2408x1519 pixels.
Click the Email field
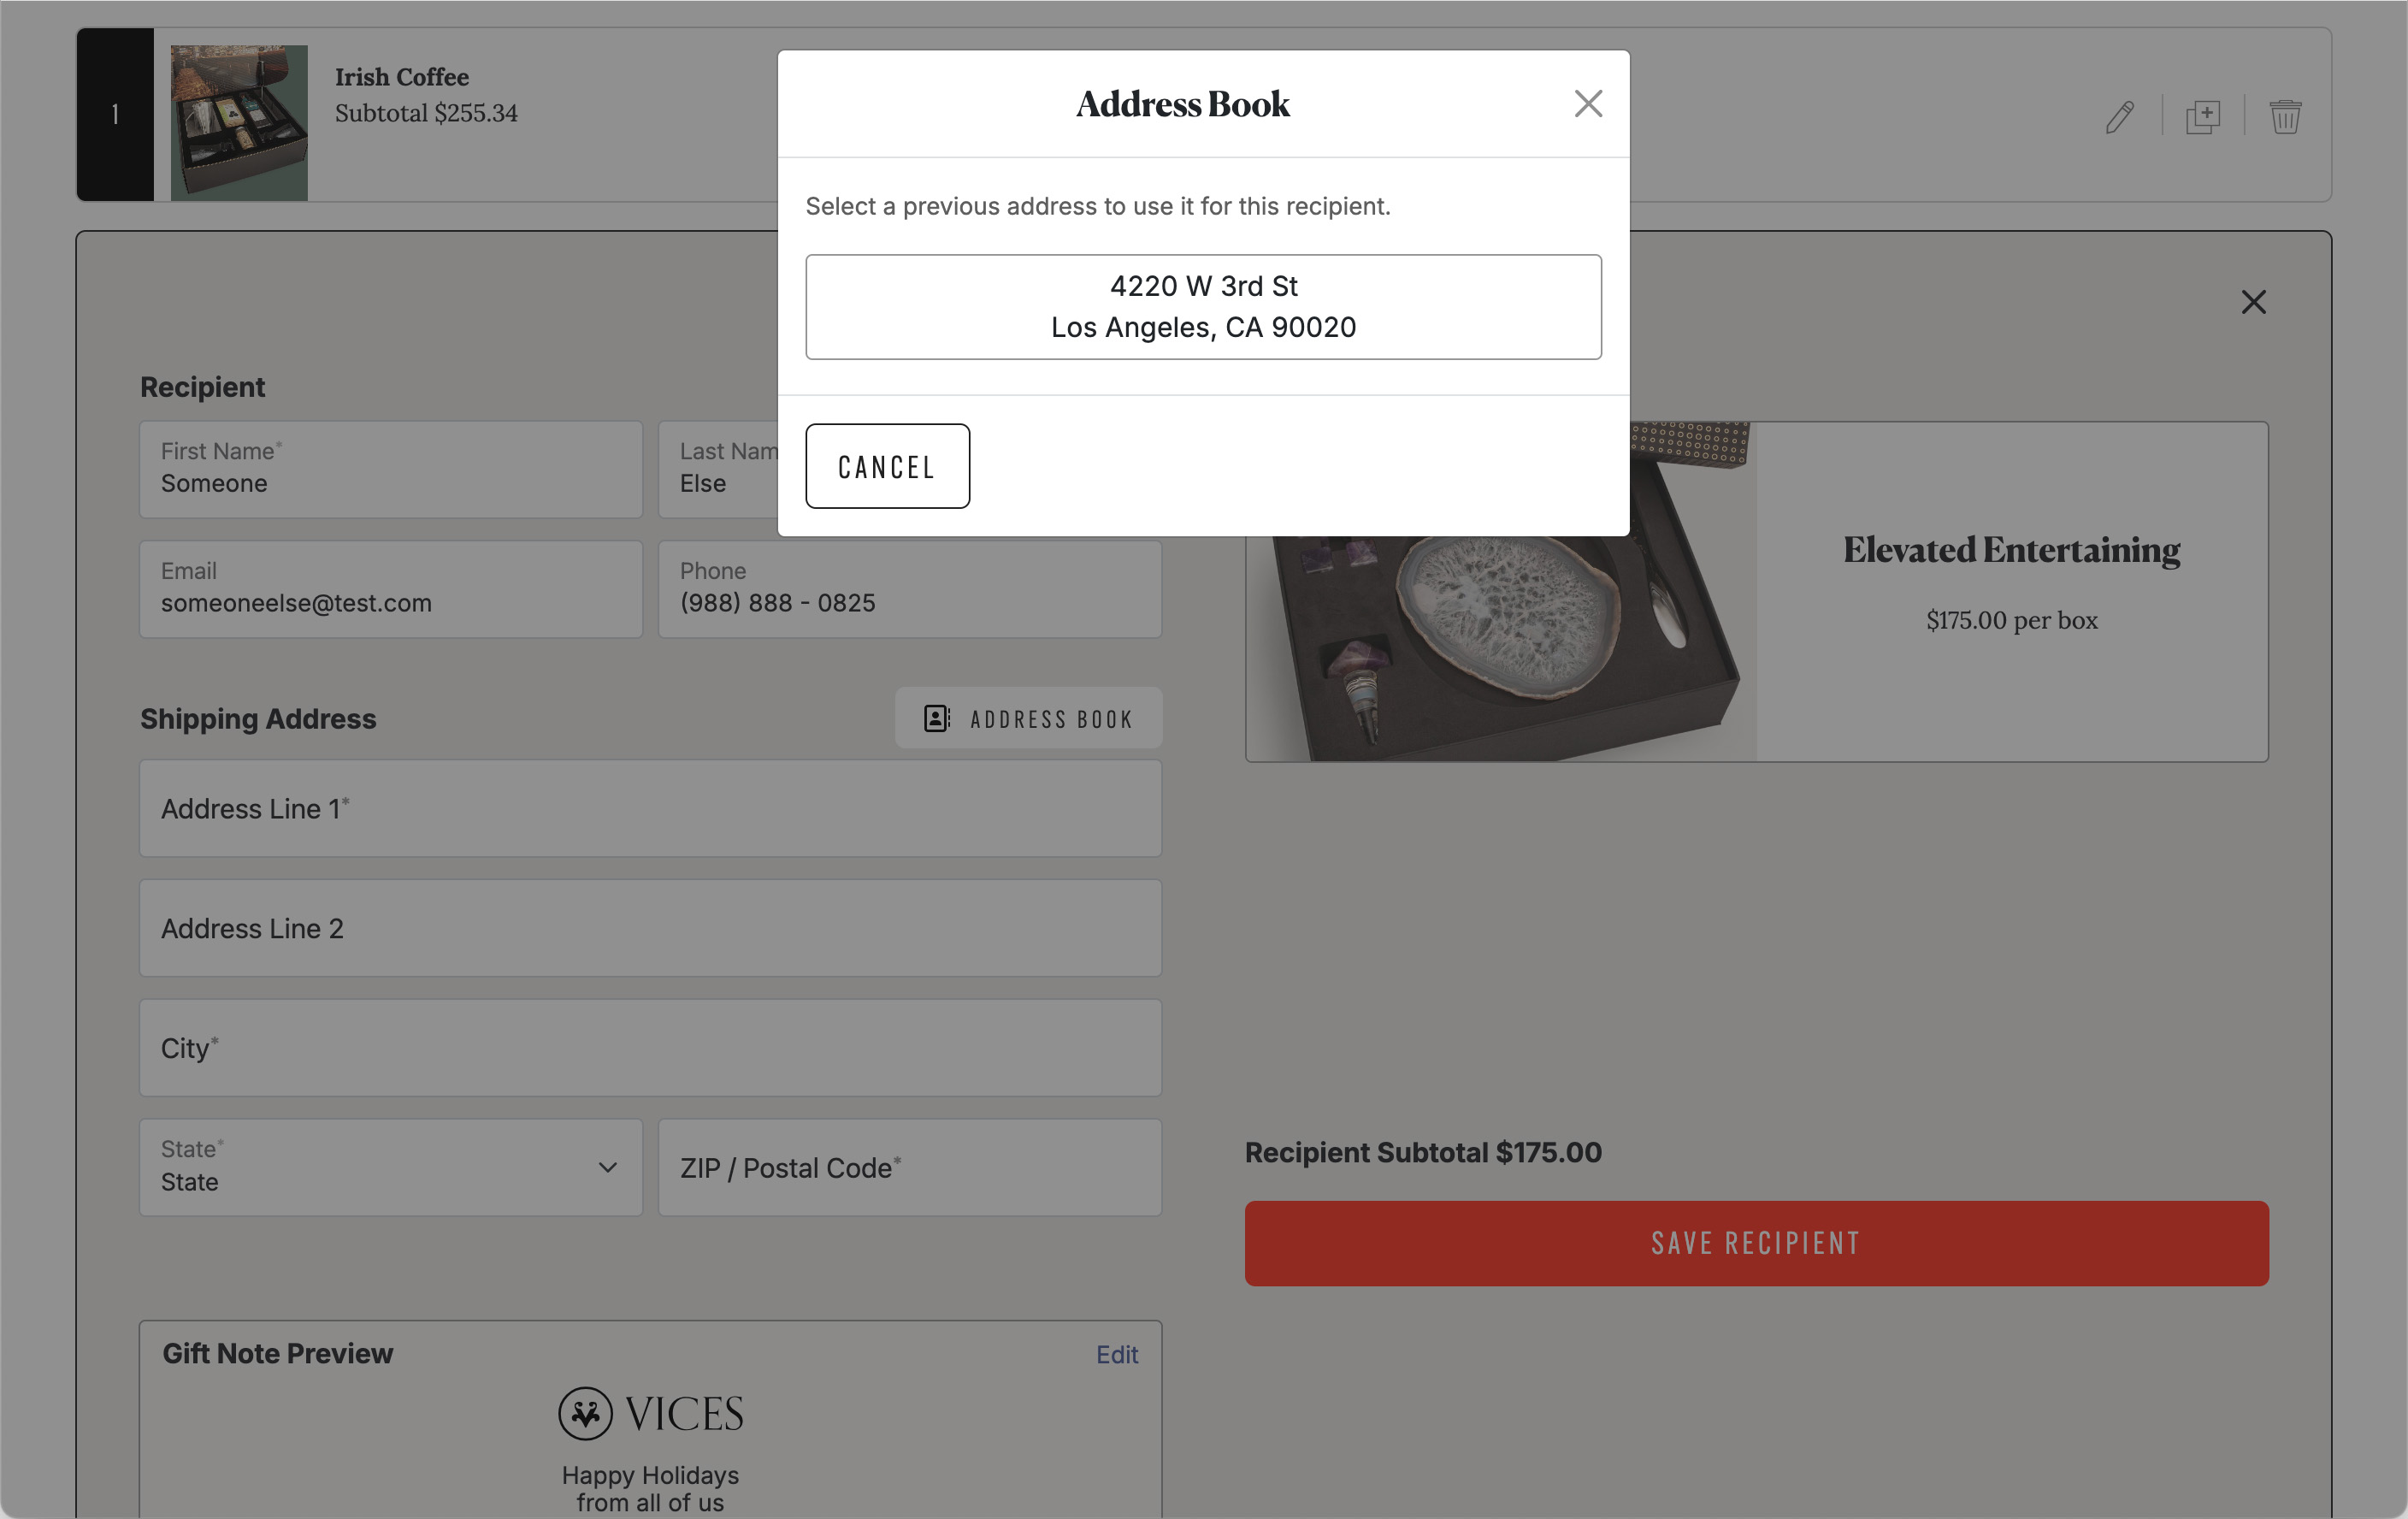point(391,589)
